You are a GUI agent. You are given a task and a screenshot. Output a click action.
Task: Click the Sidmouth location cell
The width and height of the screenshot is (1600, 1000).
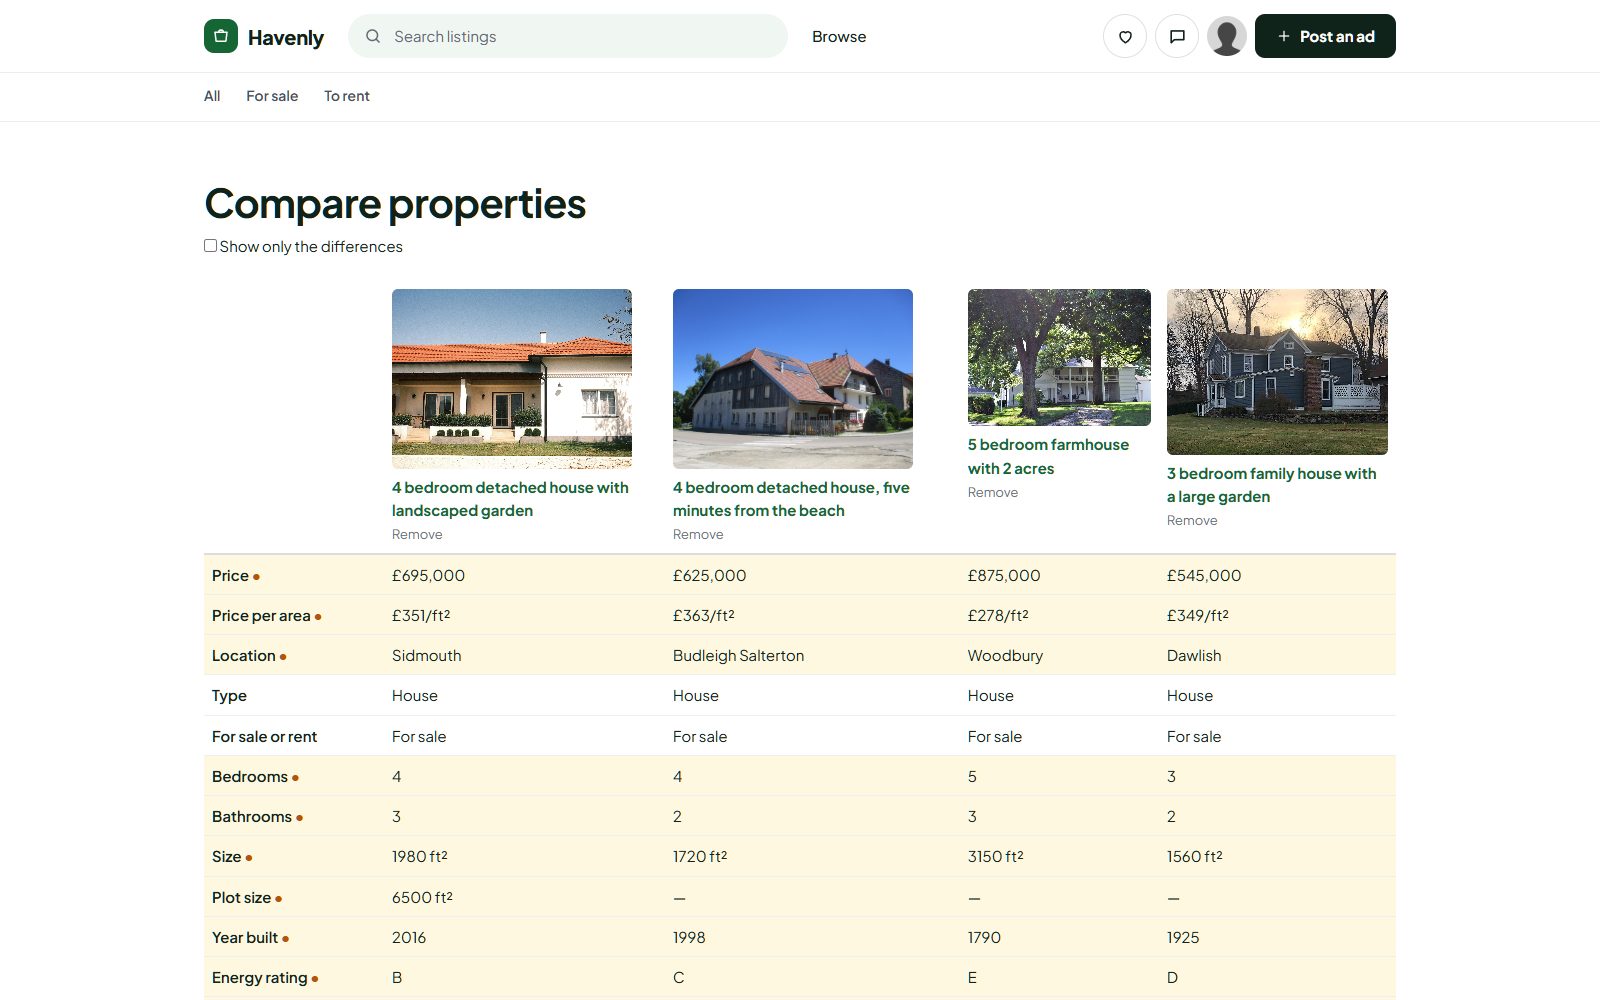click(427, 655)
